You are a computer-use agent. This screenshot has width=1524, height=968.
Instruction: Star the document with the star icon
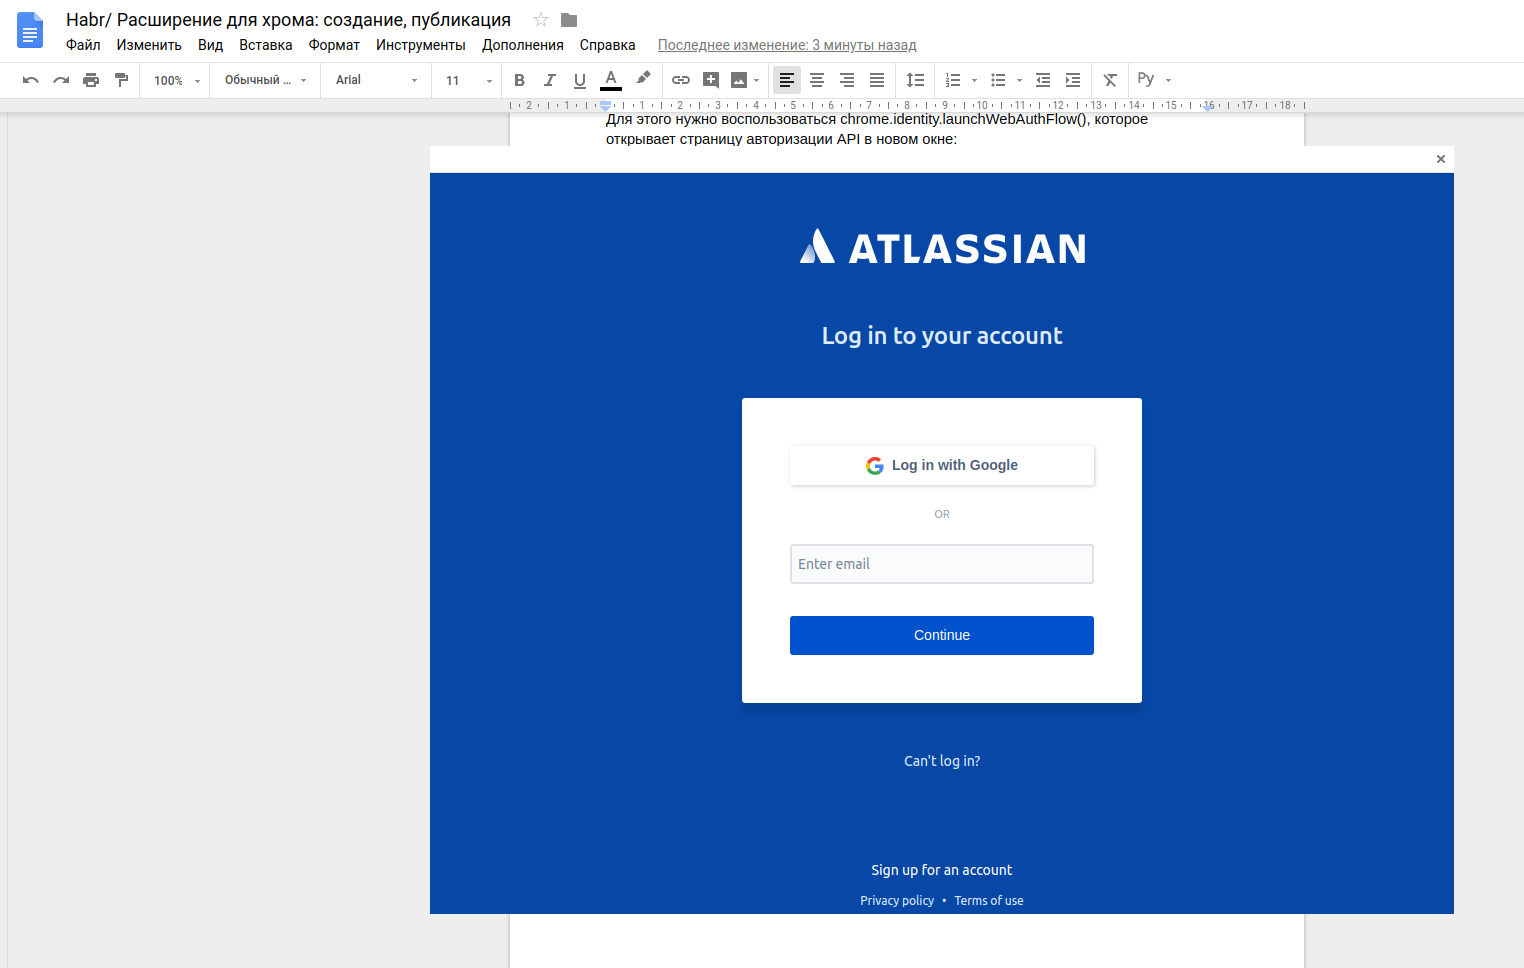pos(541,20)
